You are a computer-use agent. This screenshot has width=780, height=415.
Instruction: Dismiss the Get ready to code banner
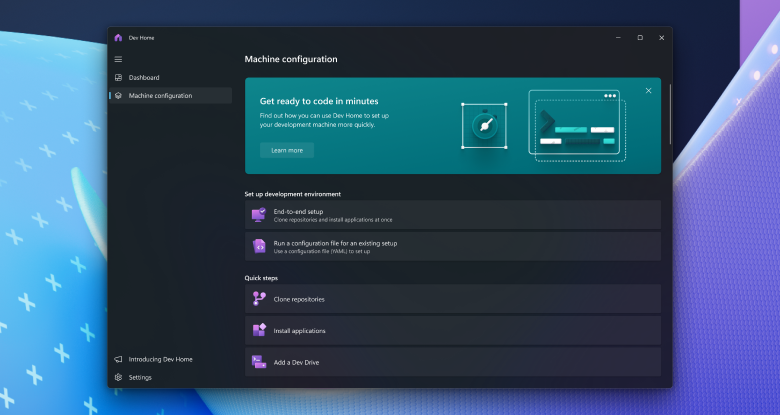click(648, 91)
